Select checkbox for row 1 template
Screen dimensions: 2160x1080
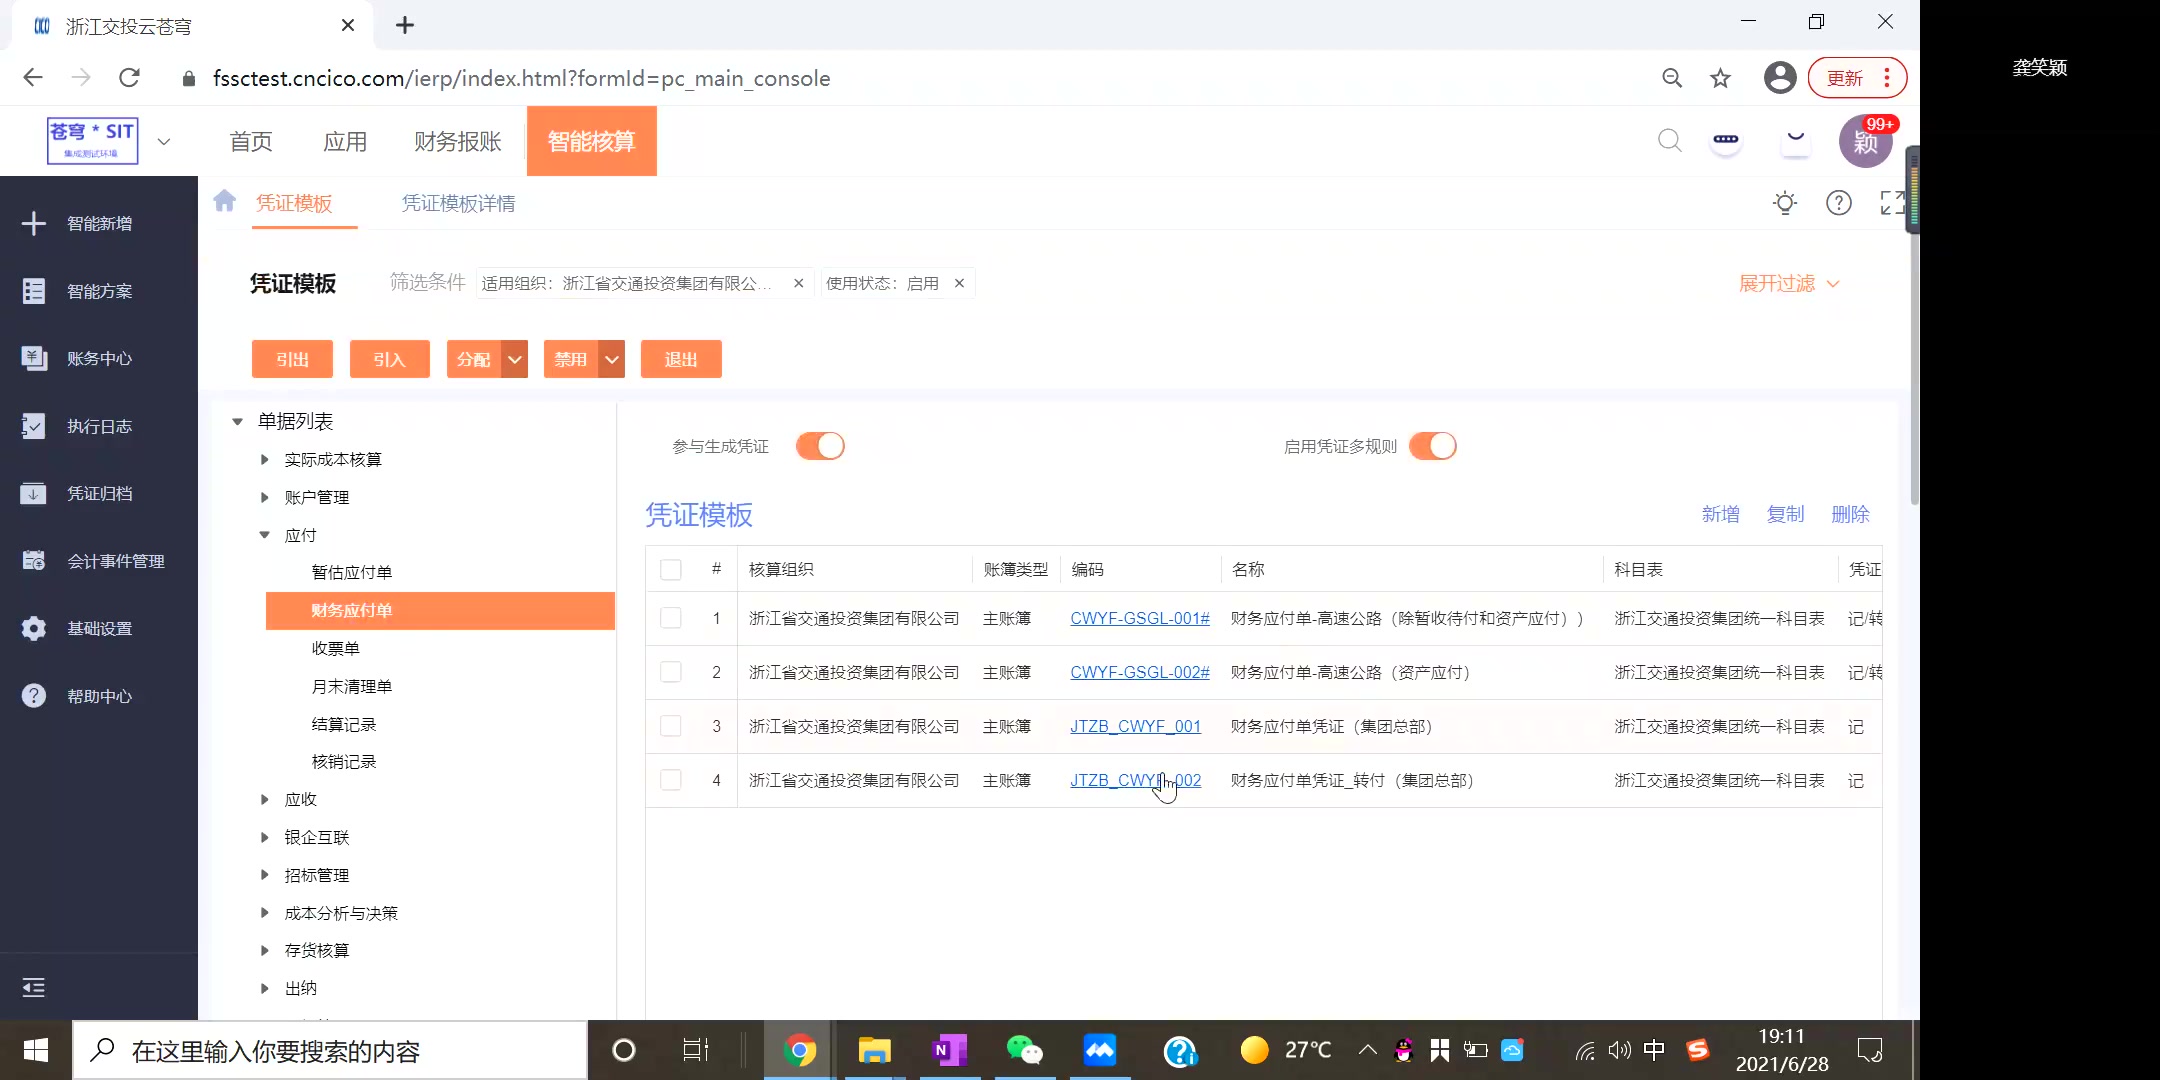pos(671,617)
